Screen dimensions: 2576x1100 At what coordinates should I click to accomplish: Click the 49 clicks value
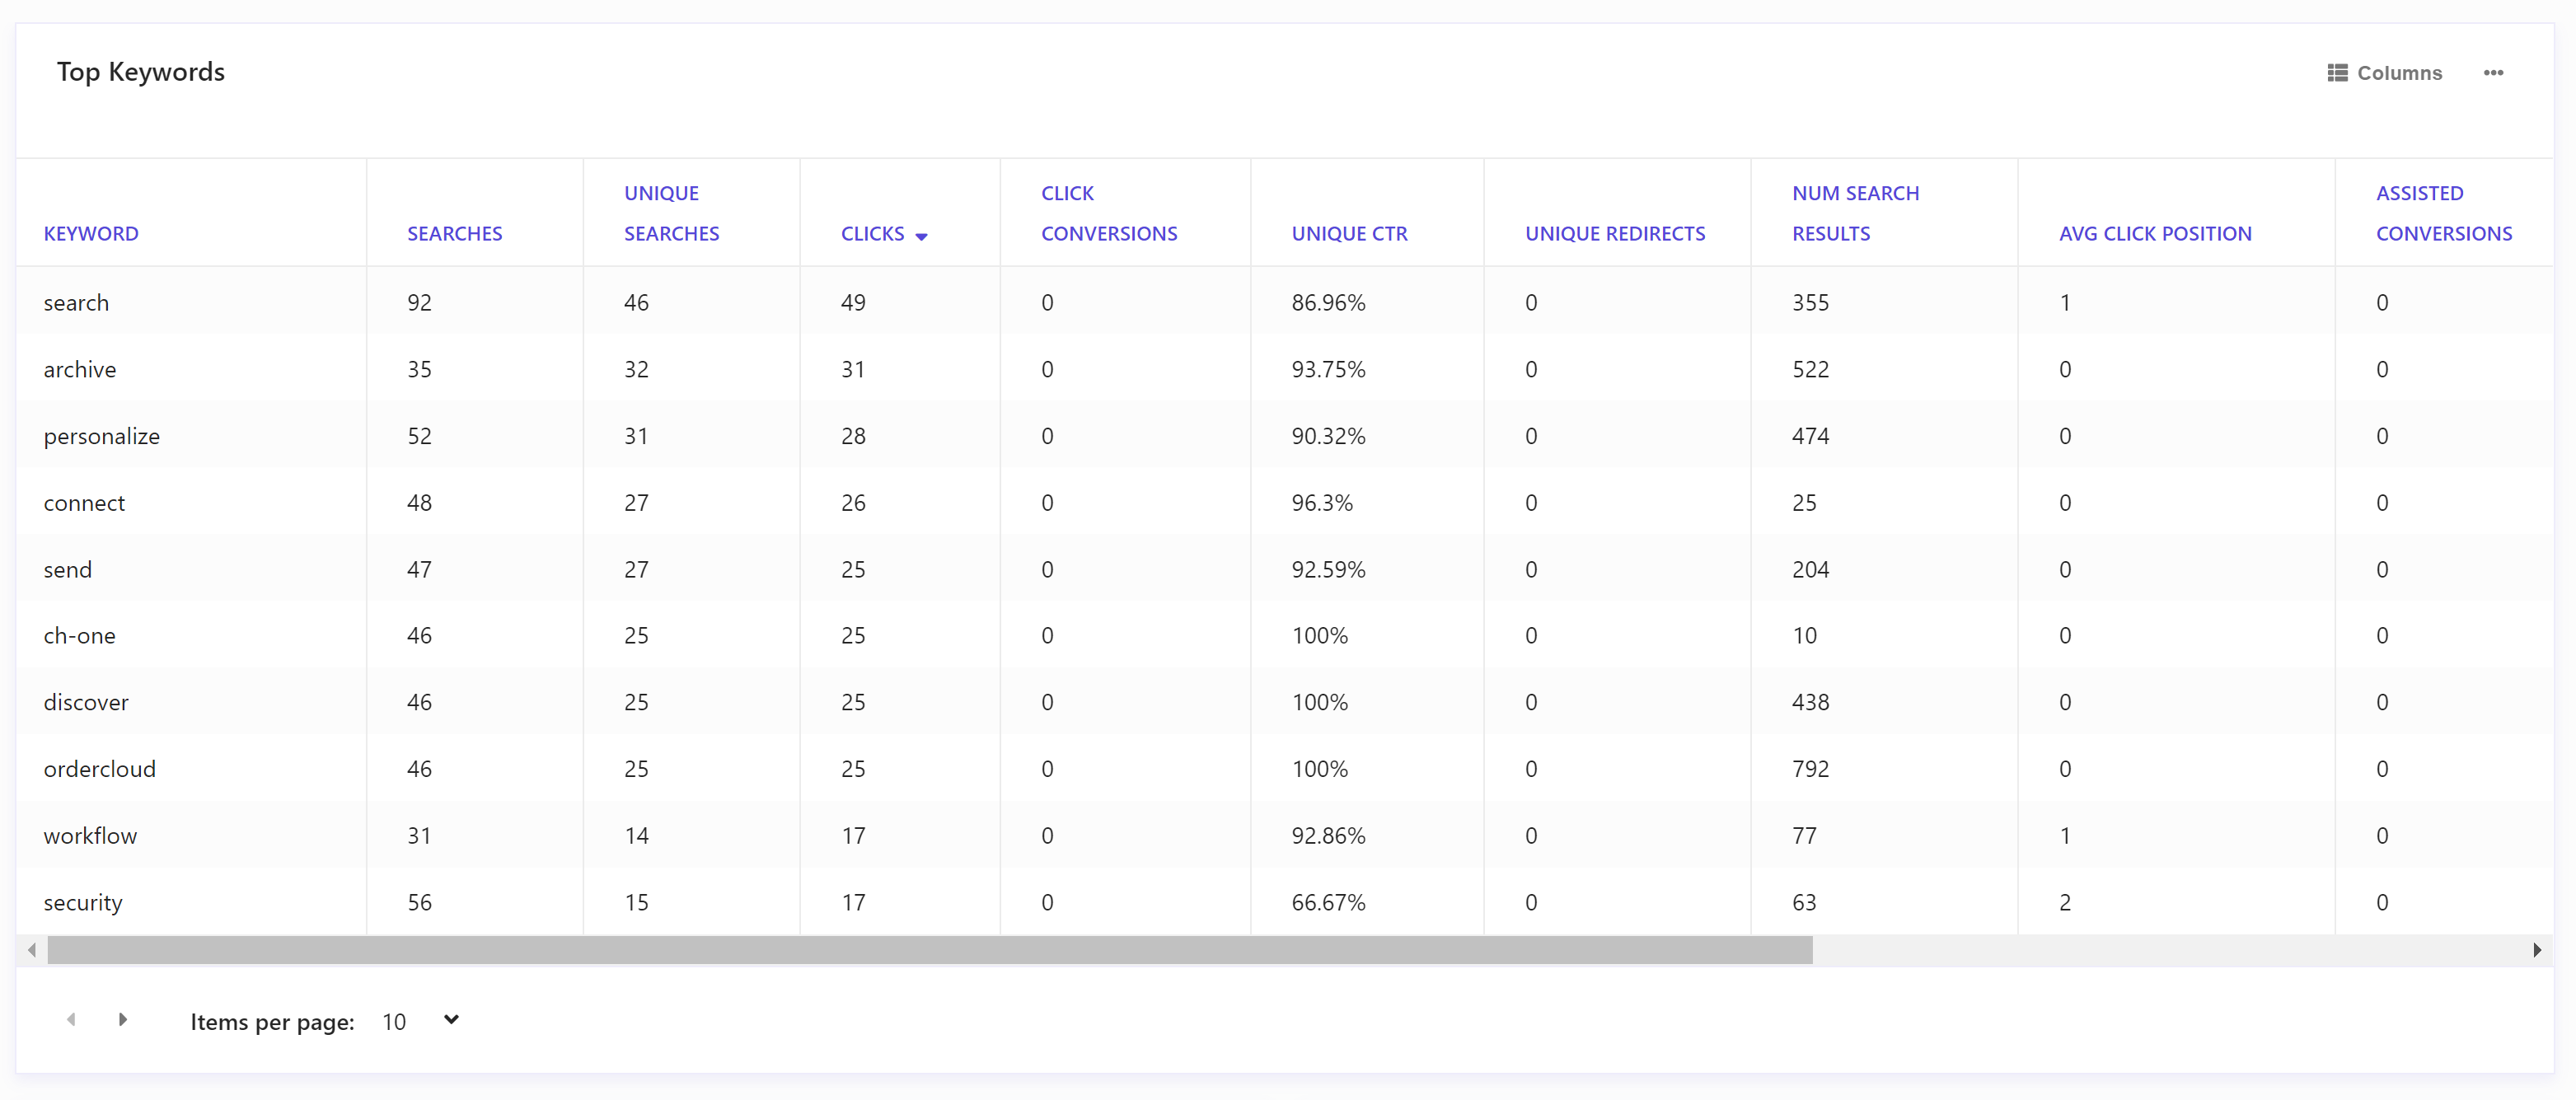pos(853,302)
